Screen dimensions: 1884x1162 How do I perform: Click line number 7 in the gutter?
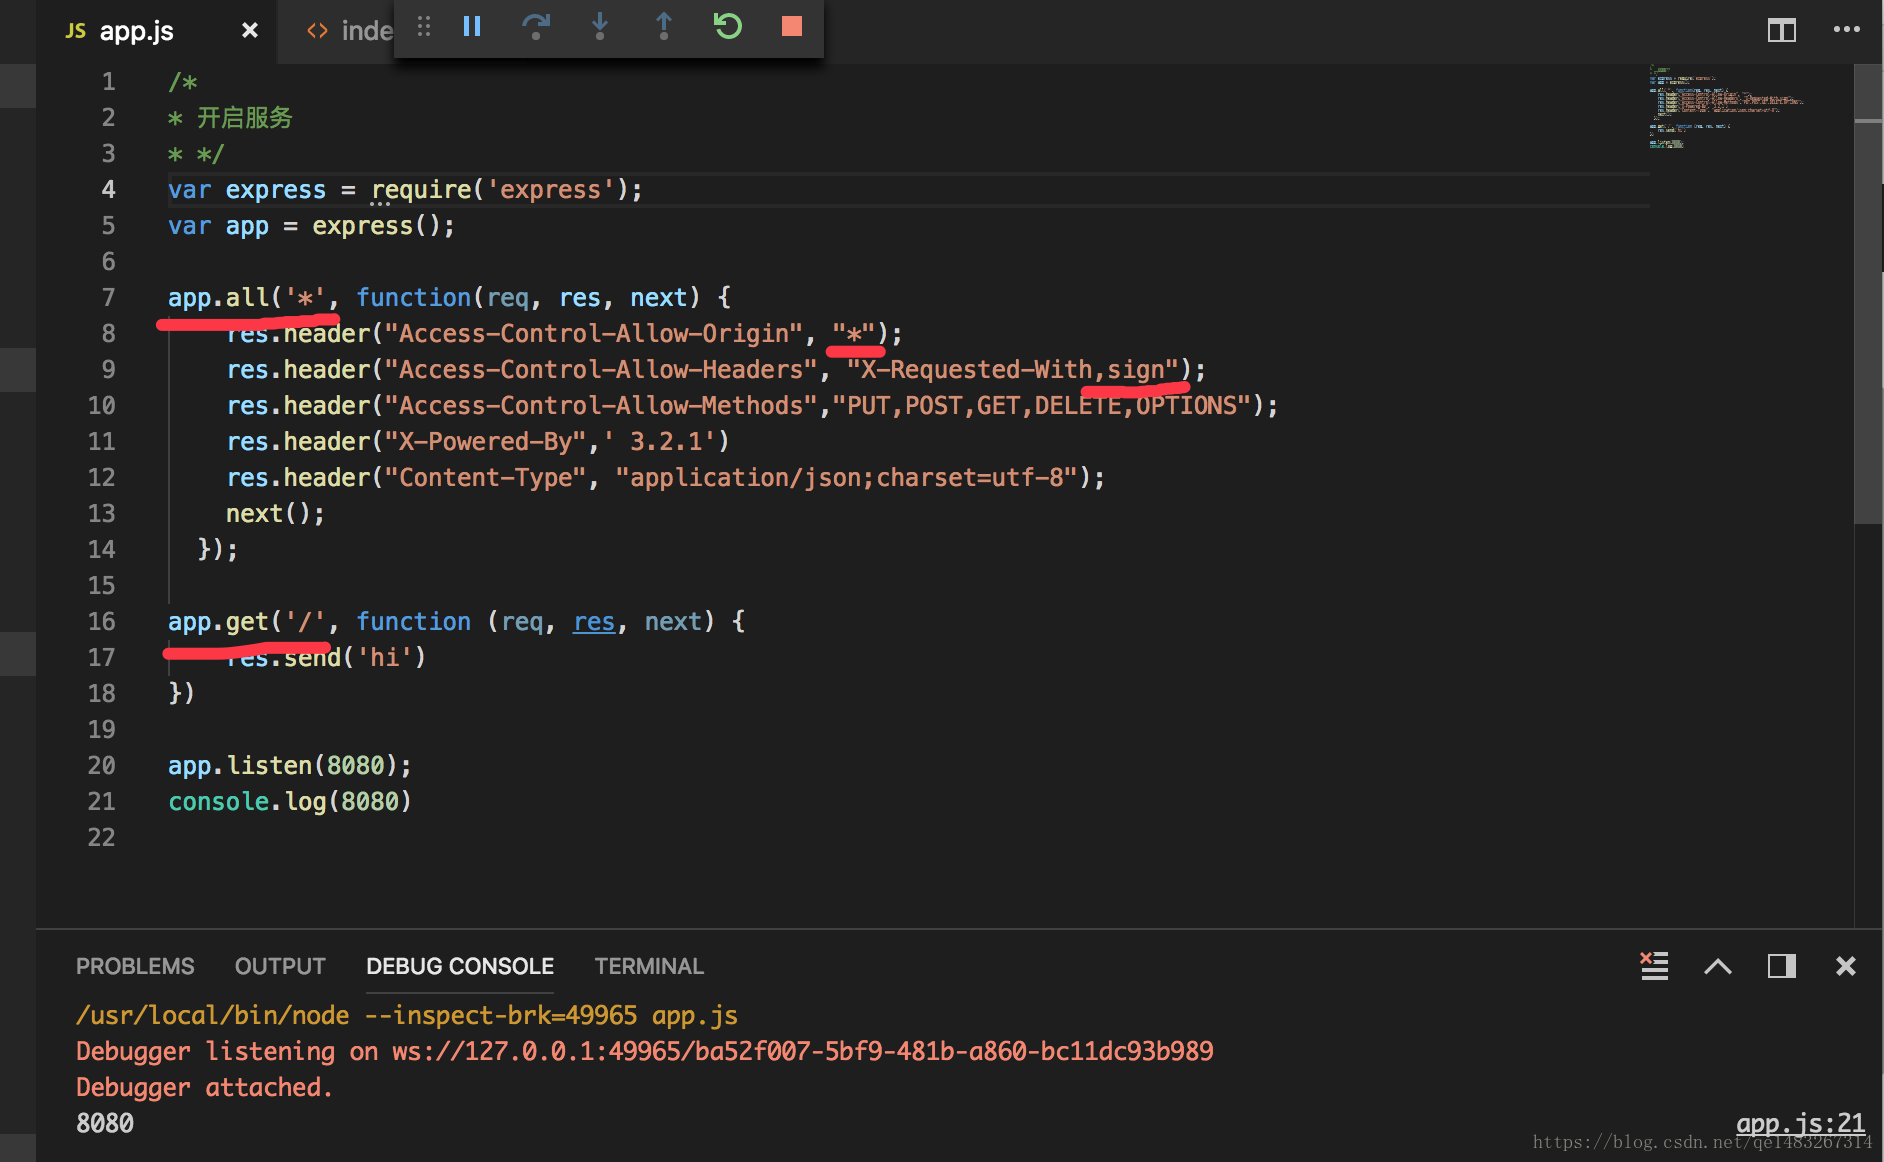pyautogui.click(x=108, y=297)
